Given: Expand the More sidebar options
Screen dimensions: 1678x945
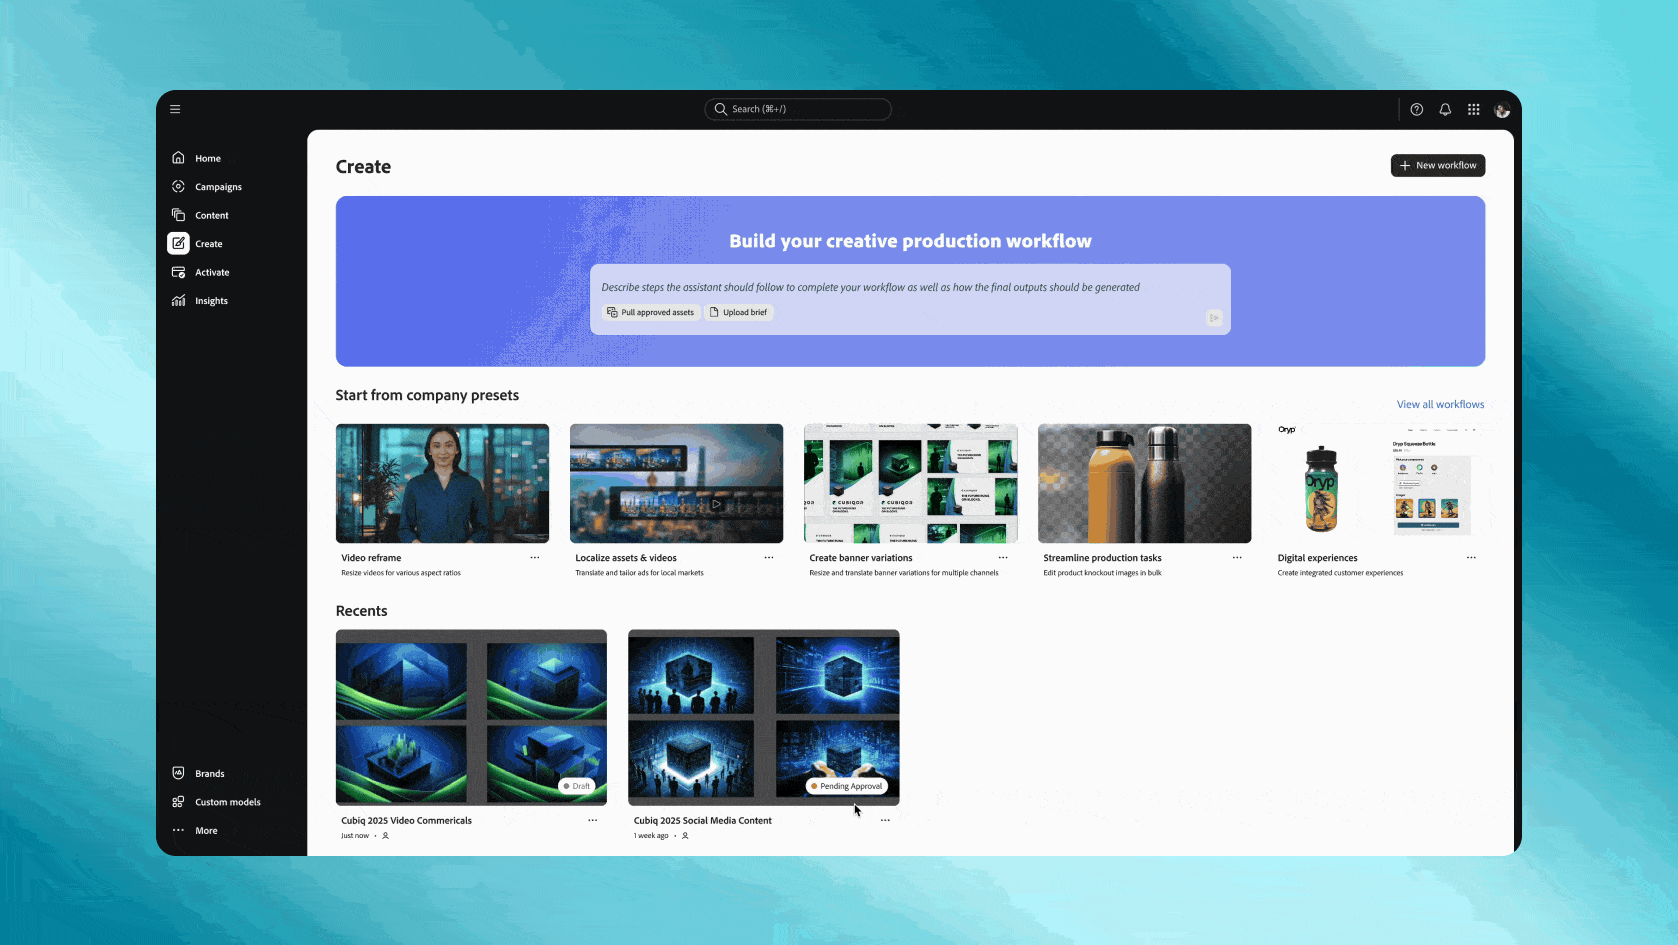Looking at the screenshot, I should click(x=205, y=831).
